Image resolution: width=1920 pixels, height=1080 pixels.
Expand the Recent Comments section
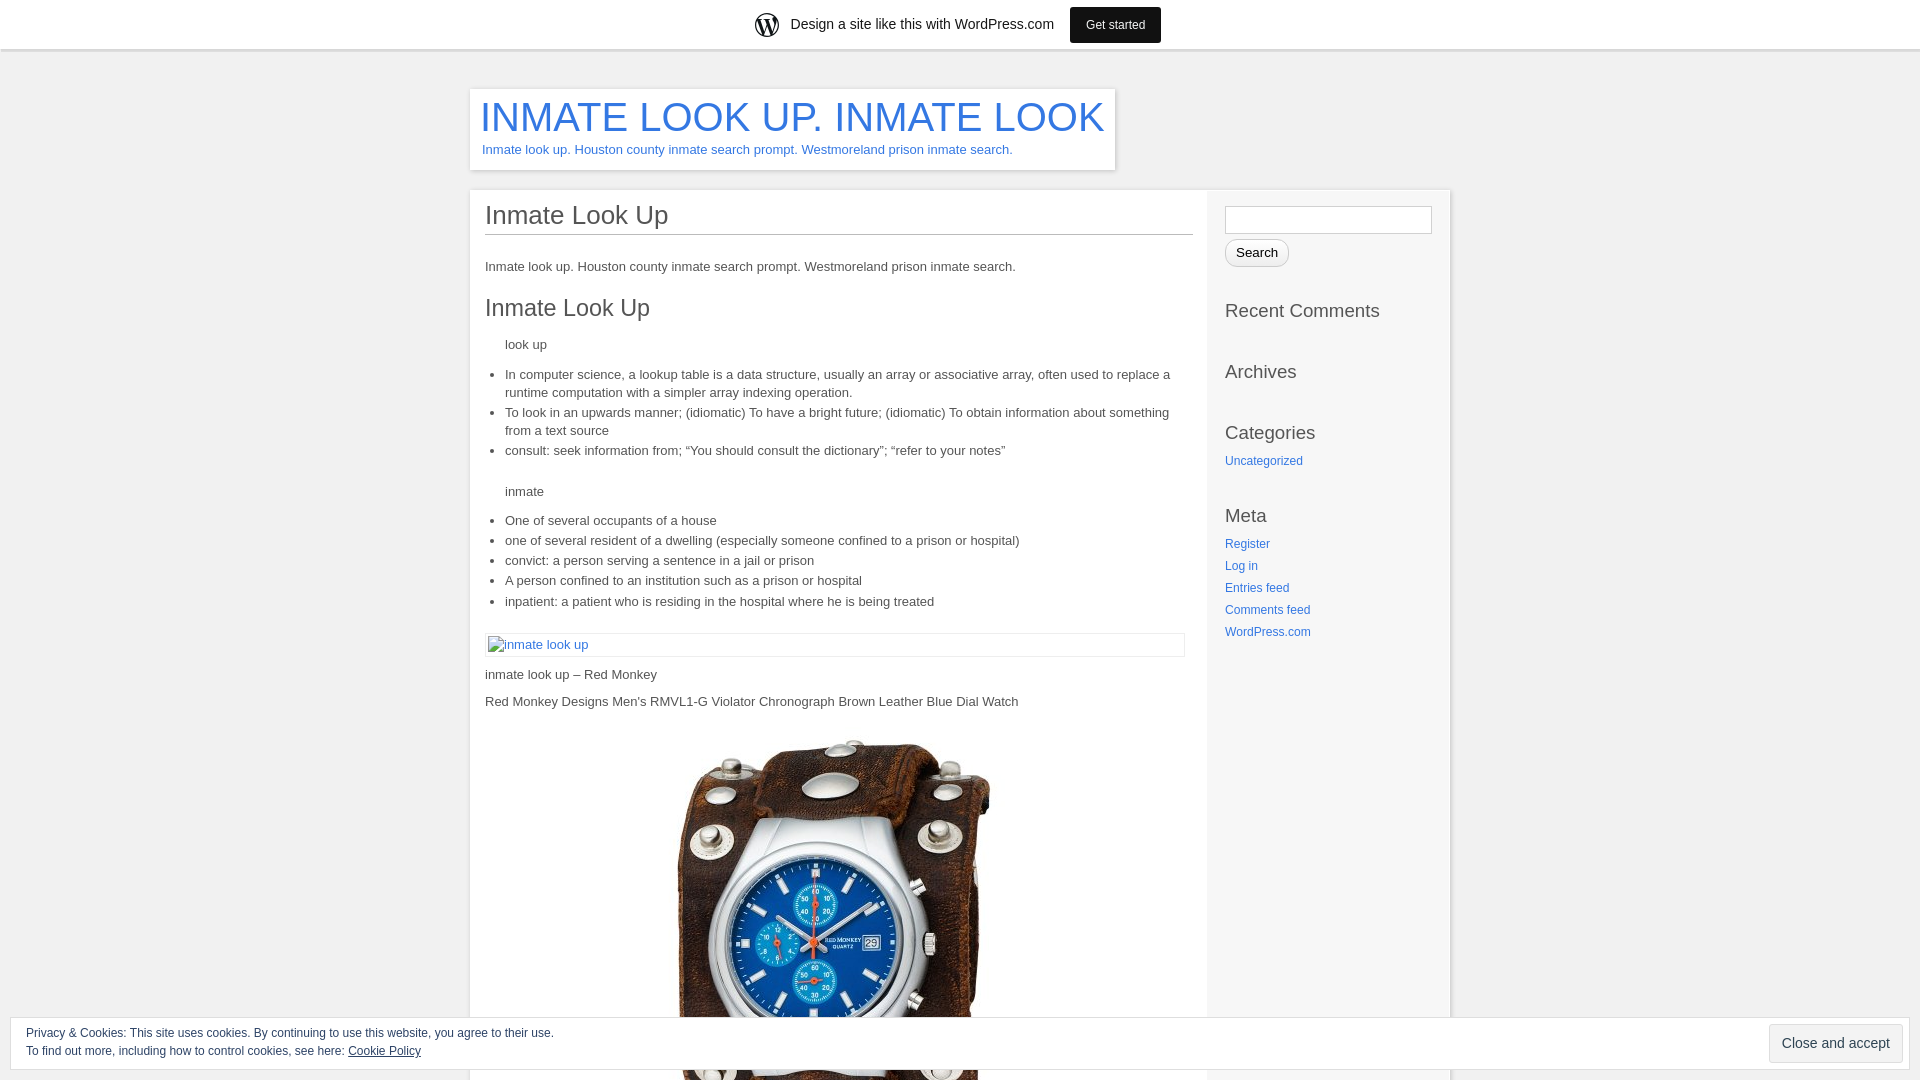click(1302, 310)
